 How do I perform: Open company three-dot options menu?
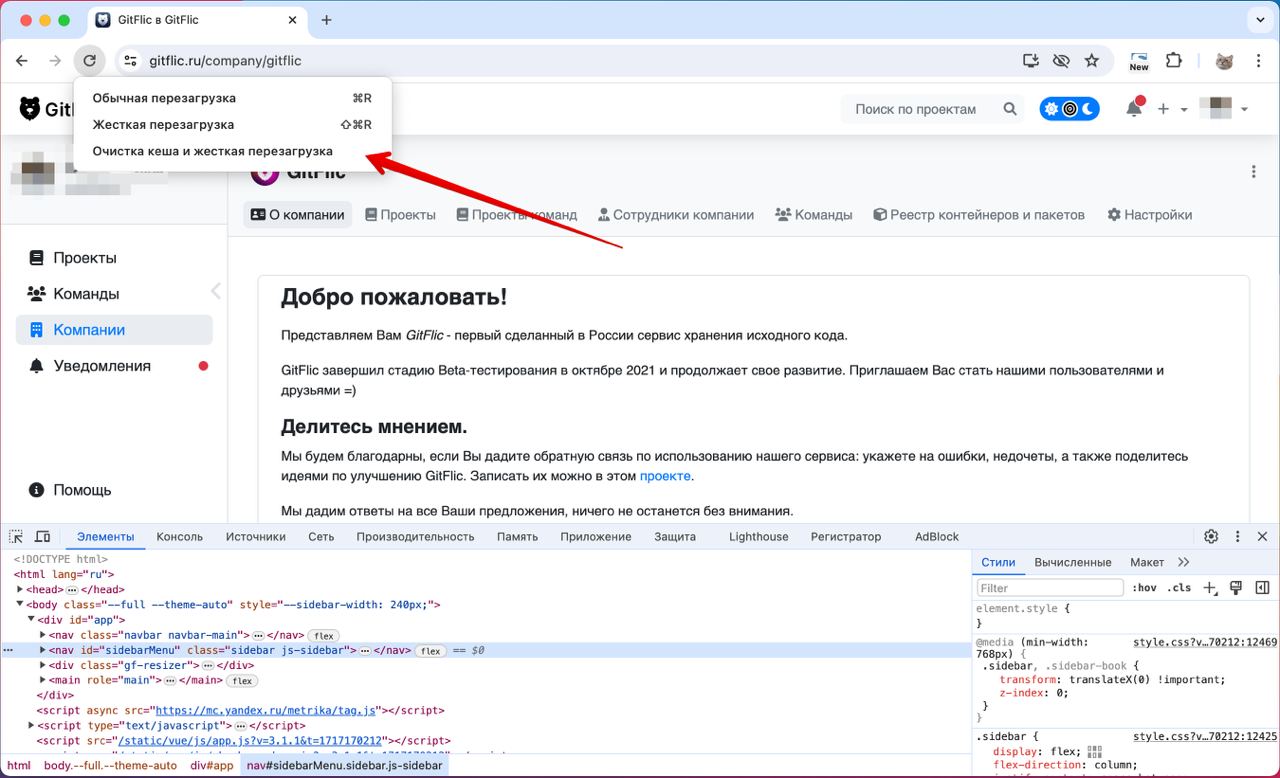click(x=1253, y=172)
